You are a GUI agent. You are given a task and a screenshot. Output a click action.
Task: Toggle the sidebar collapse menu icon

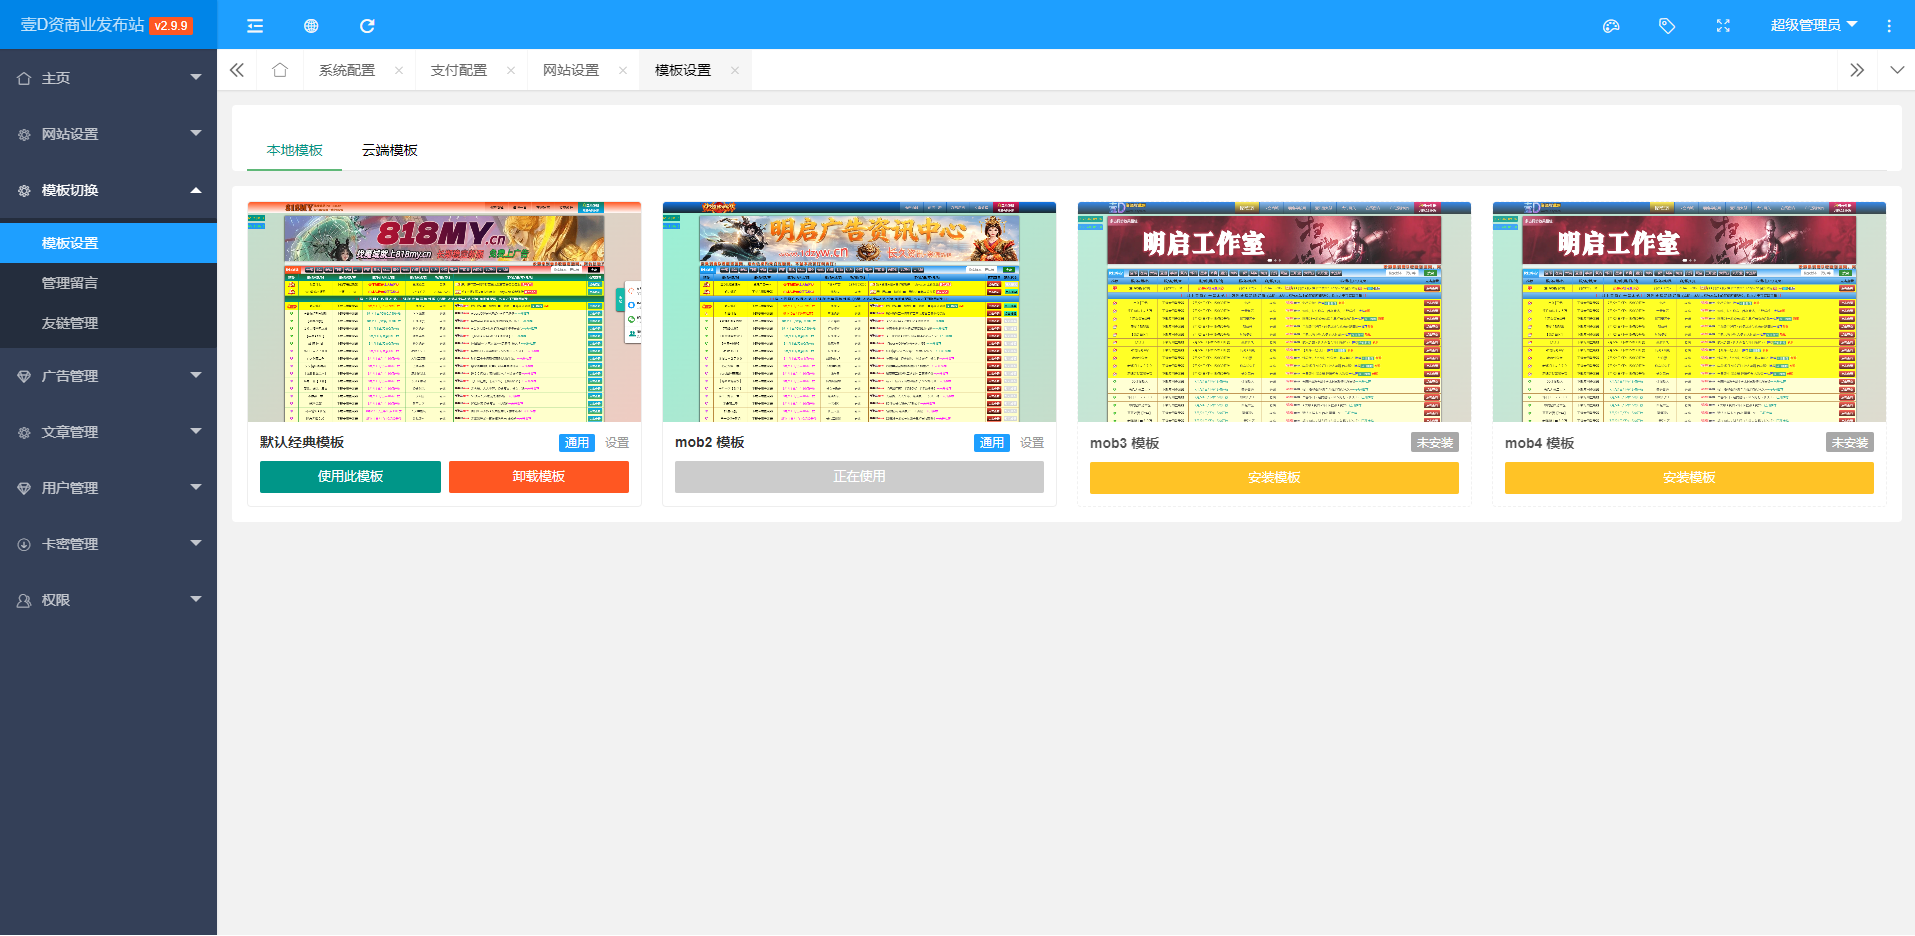255,26
